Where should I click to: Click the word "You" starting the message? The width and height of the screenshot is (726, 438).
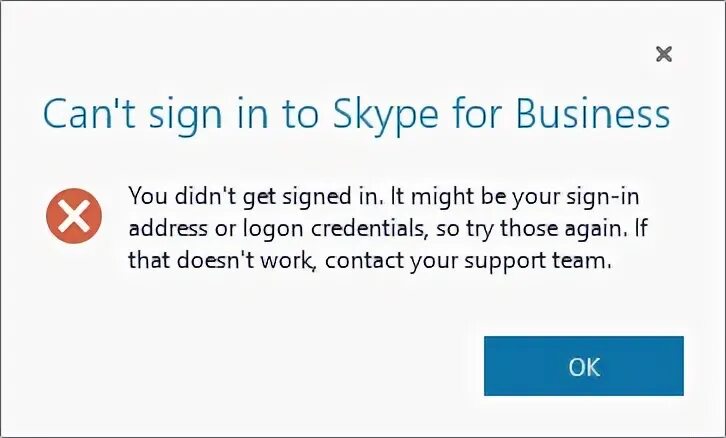pos(144,194)
